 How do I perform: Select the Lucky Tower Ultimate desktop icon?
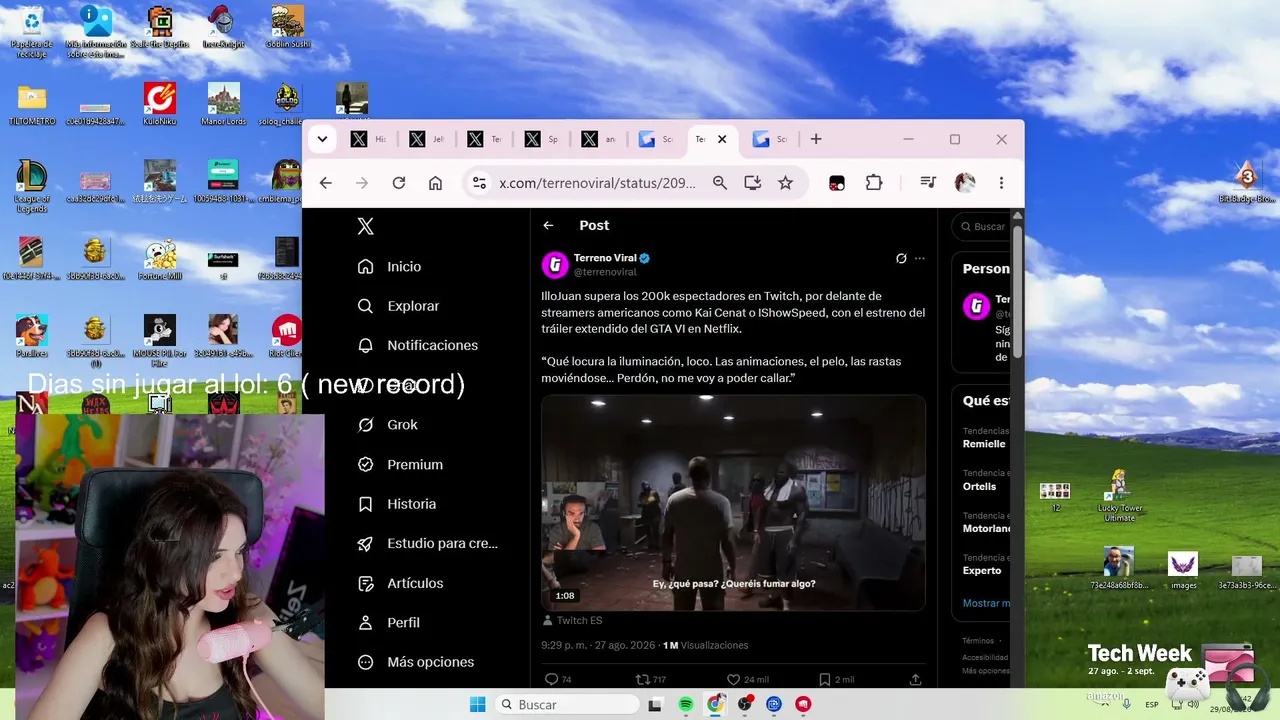point(1119,495)
